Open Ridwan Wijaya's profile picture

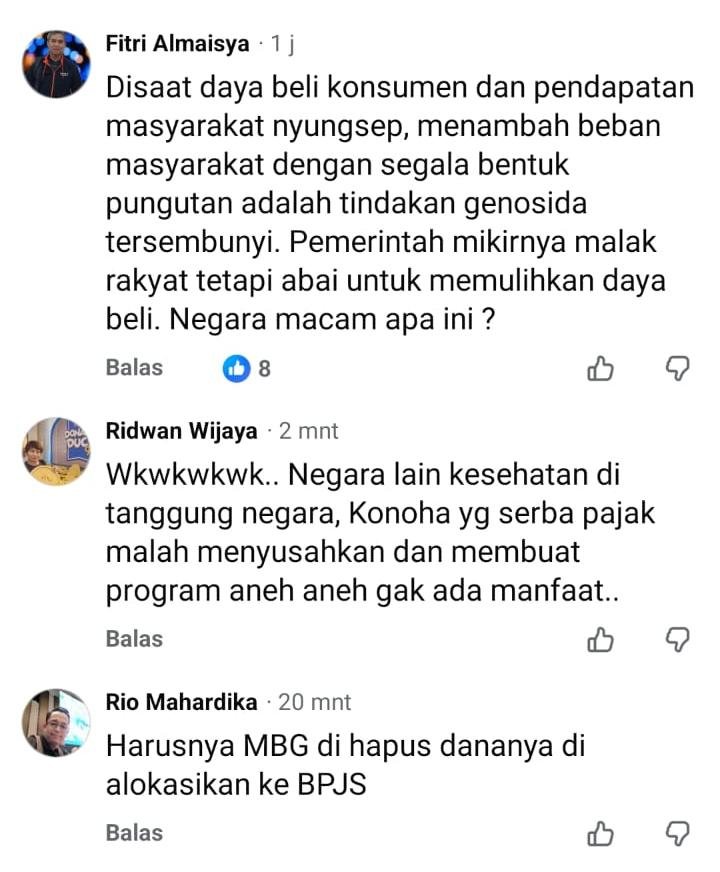(56, 452)
